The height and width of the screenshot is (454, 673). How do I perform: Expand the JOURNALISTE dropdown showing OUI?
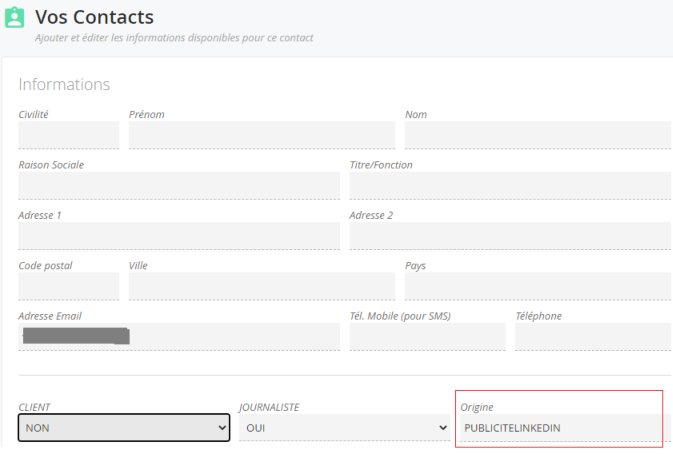[344, 427]
